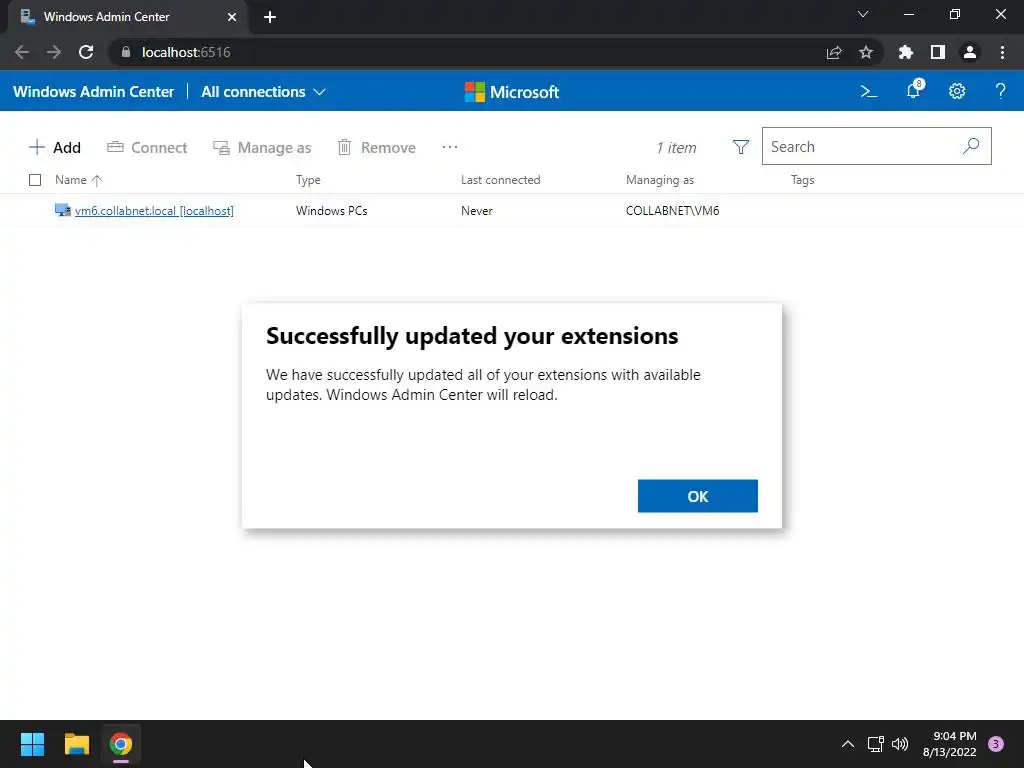1024x768 pixels.
Task: Select the Windows PCs type cell
Action: click(x=332, y=211)
